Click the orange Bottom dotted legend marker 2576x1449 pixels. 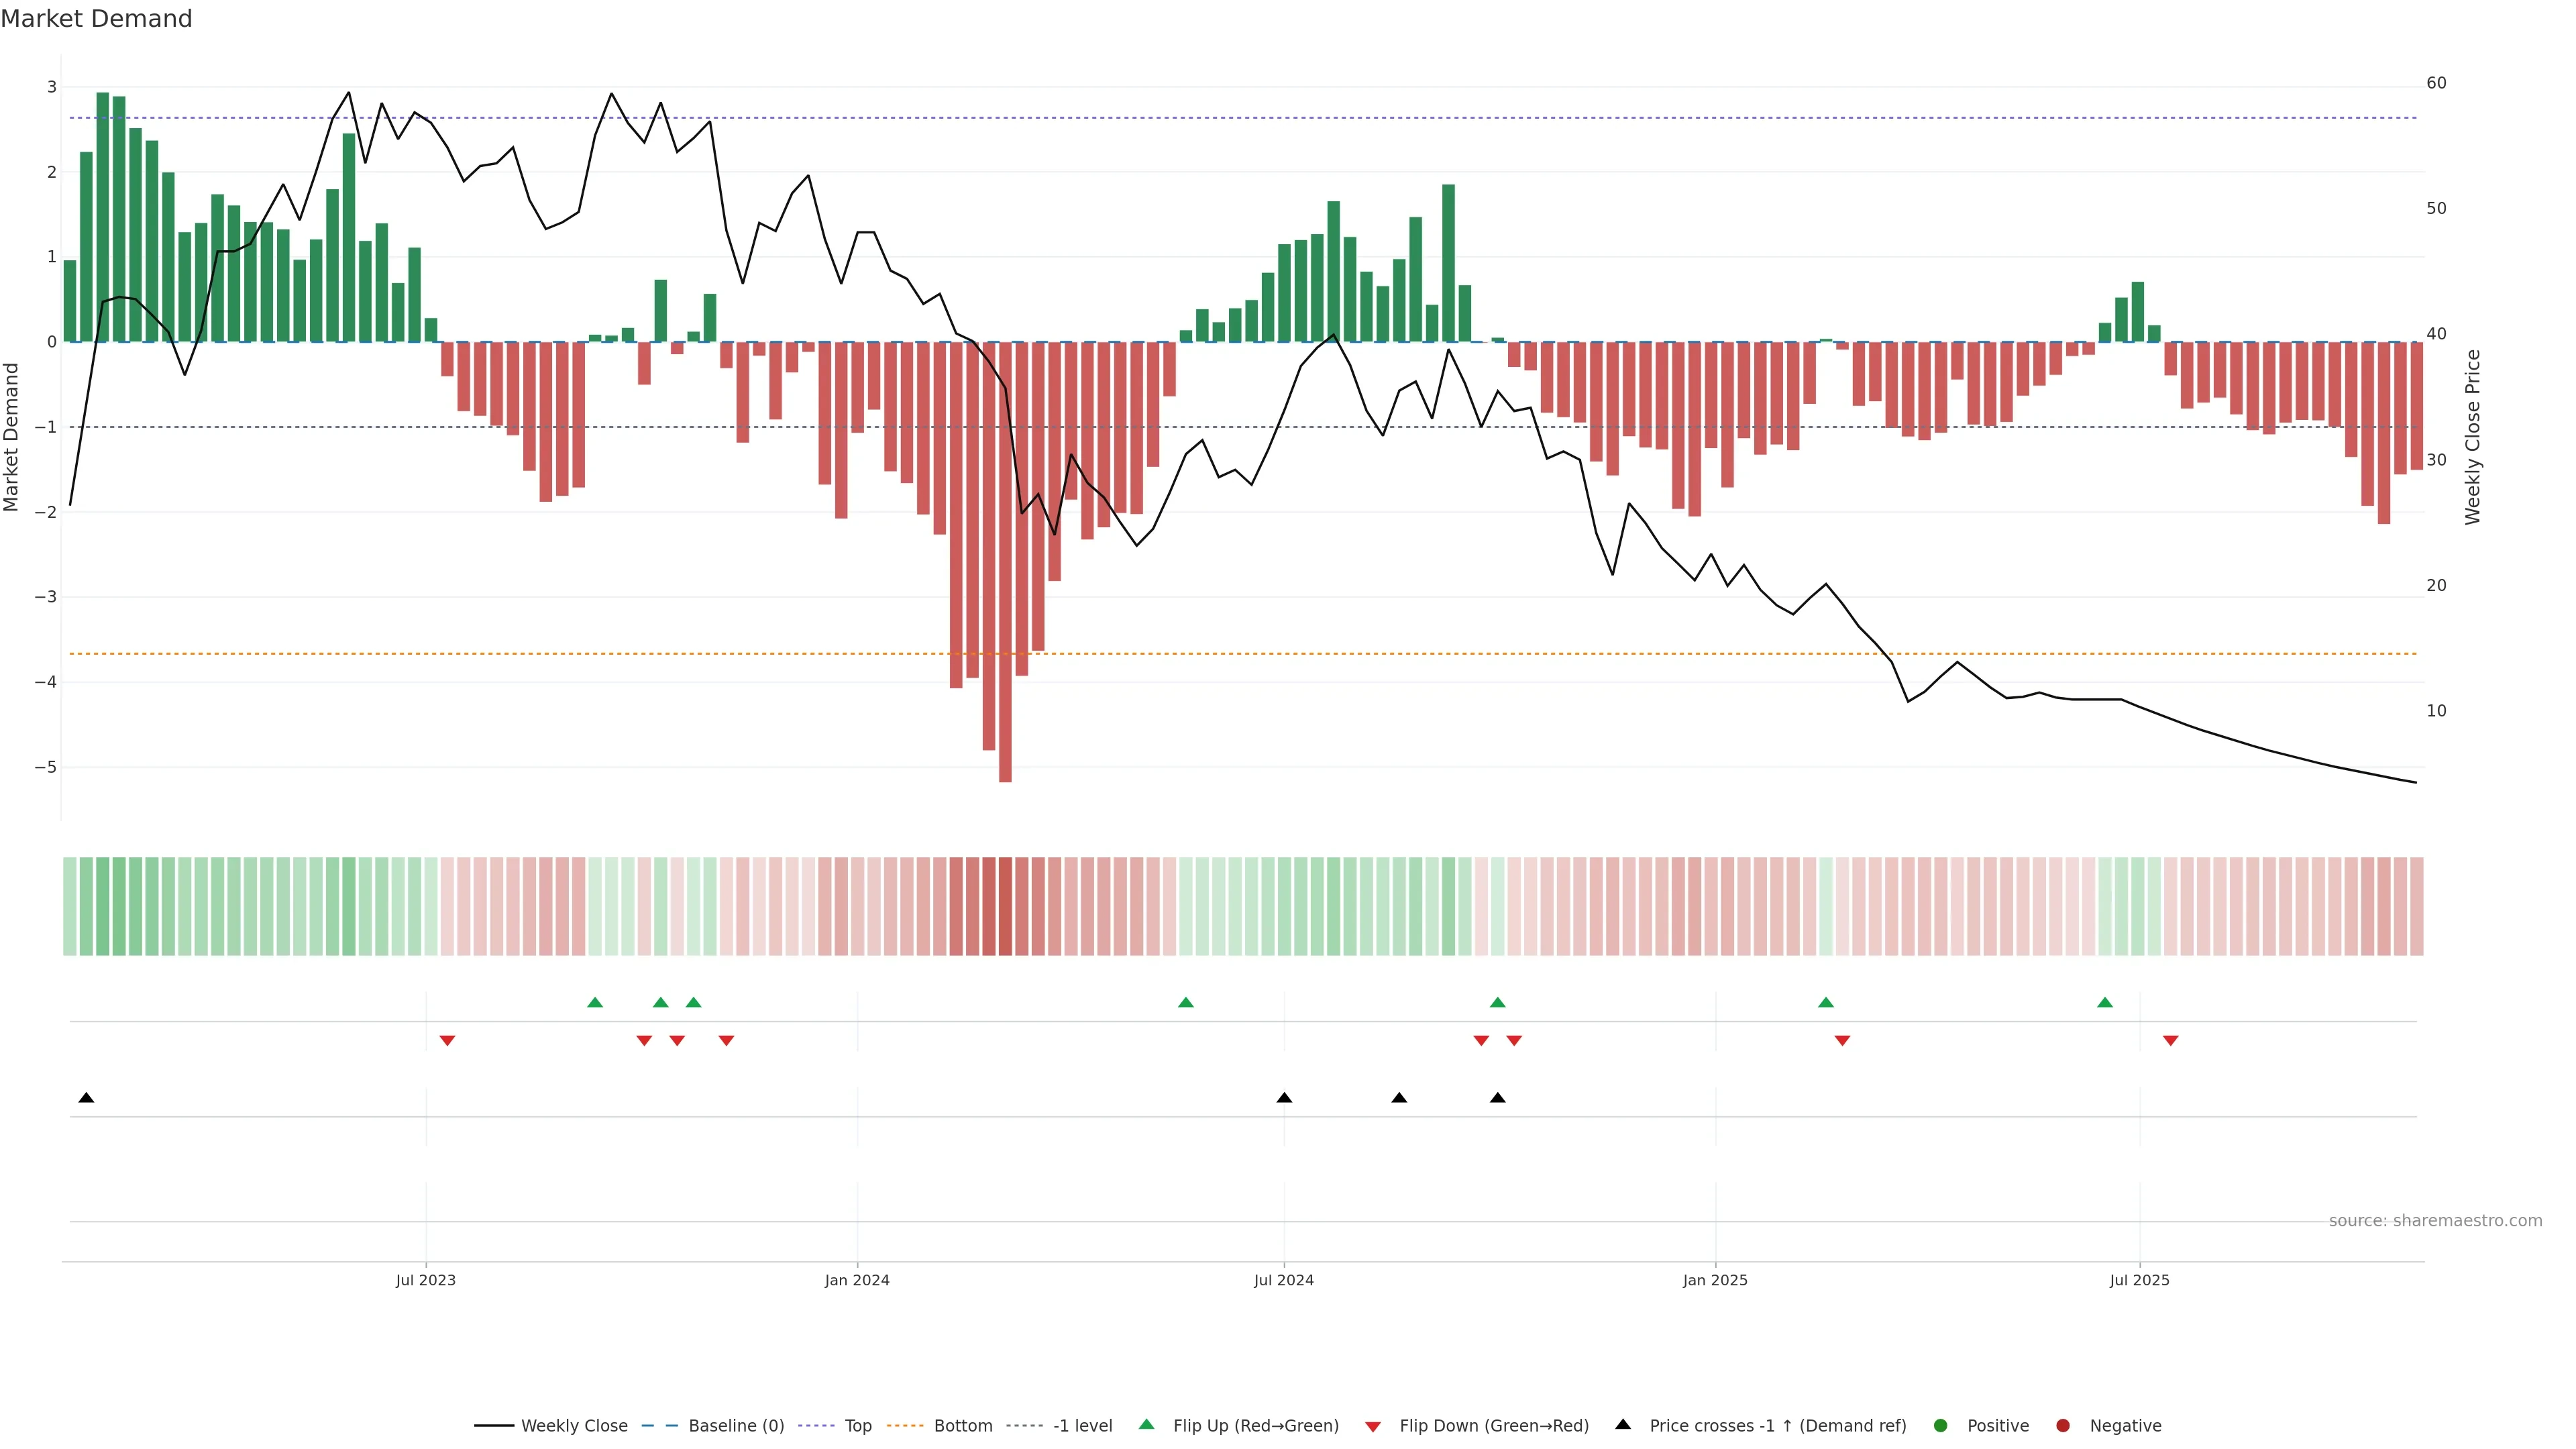905,1425
